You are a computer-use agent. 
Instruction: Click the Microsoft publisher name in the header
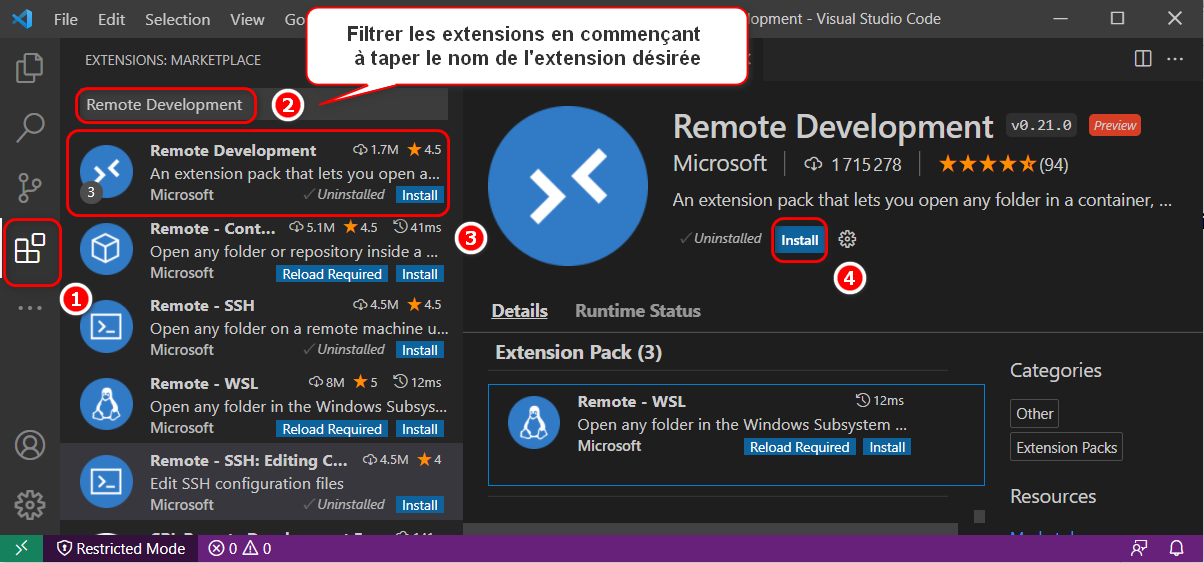tap(720, 163)
